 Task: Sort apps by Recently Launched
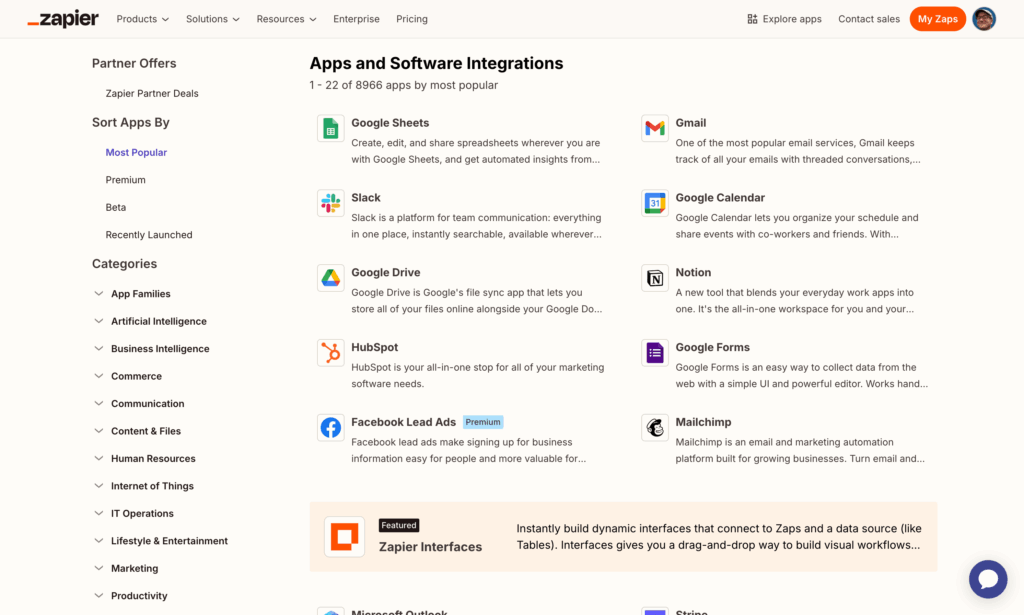pyautogui.click(x=149, y=234)
